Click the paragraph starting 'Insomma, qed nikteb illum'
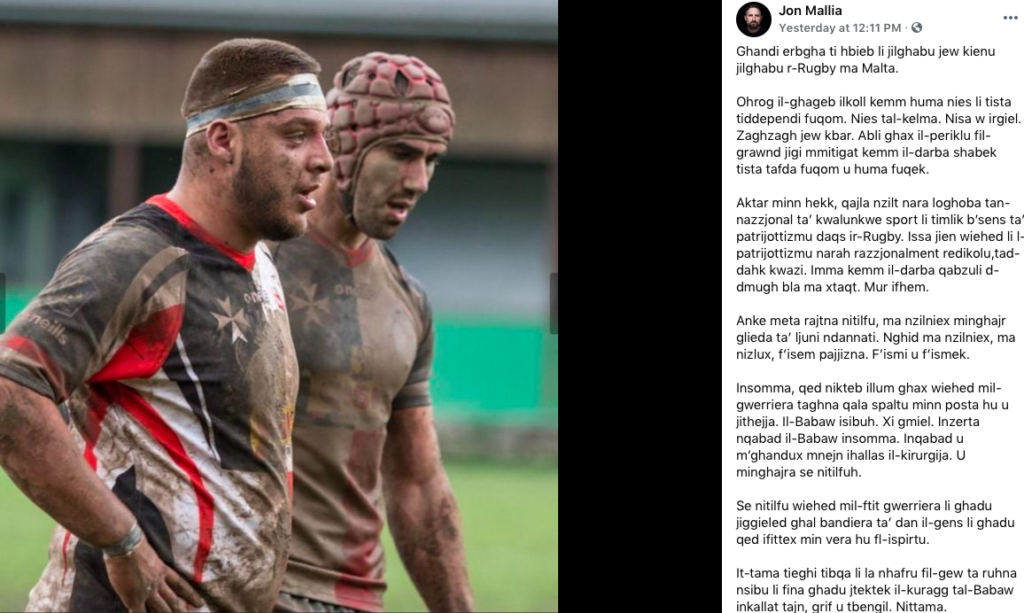 point(872,430)
